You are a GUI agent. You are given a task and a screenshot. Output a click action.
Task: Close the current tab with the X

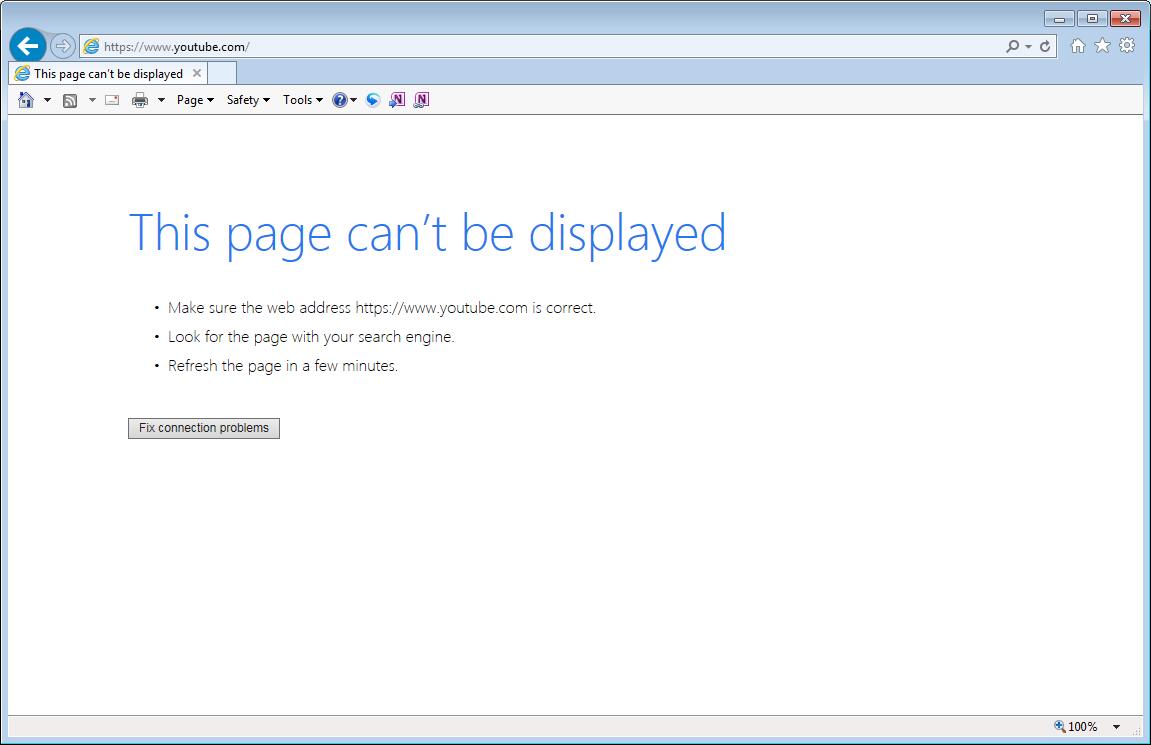[x=197, y=73]
